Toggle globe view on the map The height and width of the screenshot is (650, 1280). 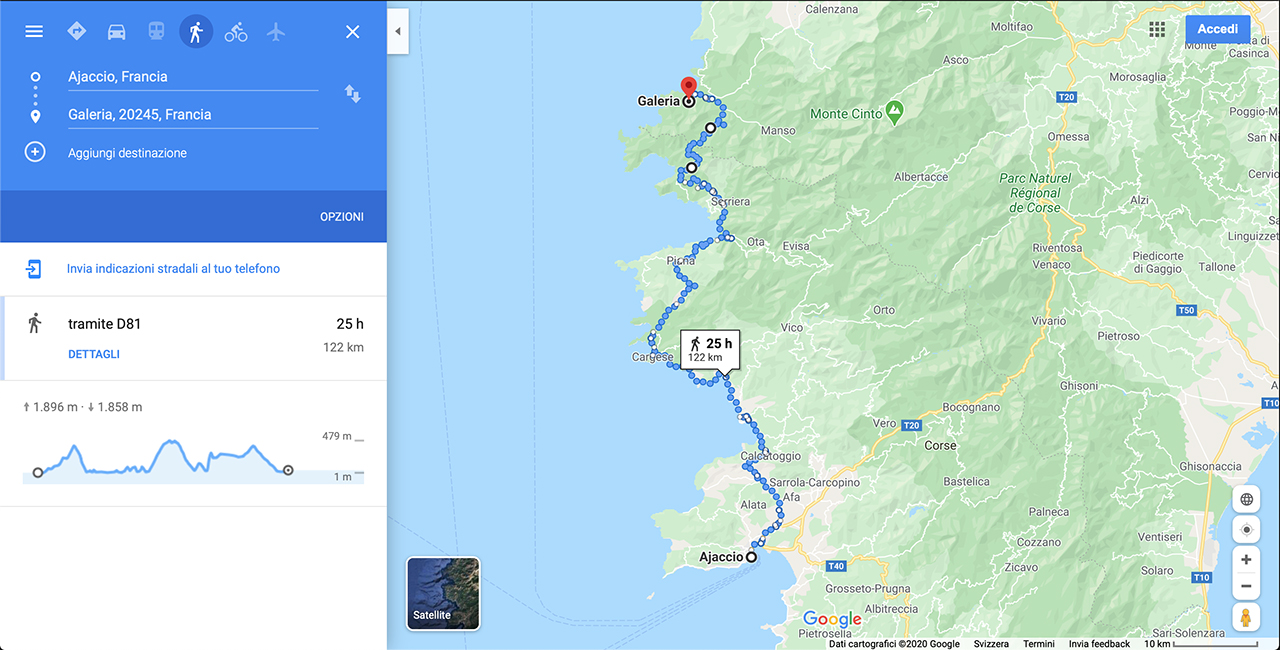1246,499
